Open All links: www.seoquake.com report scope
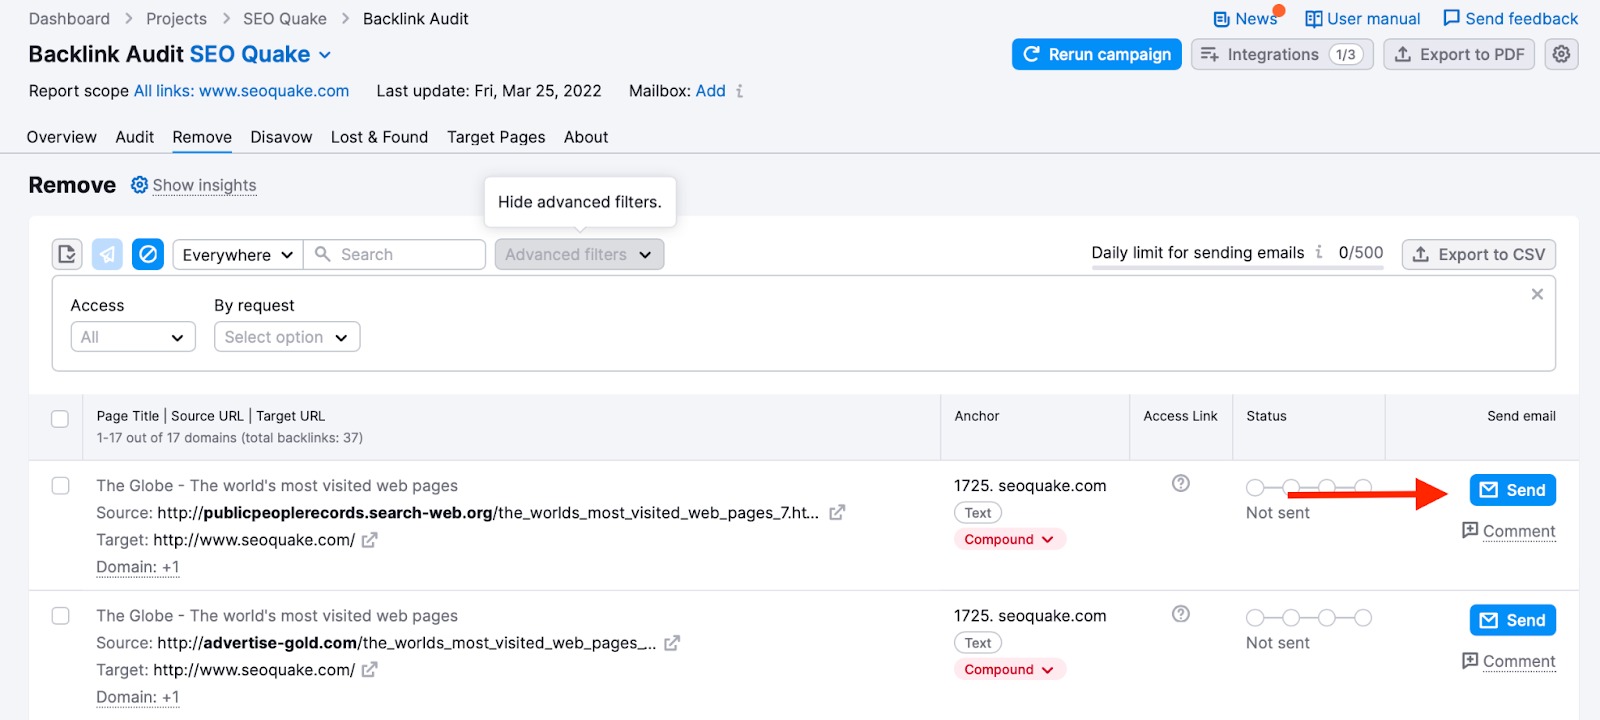 (x=242, y=91)
